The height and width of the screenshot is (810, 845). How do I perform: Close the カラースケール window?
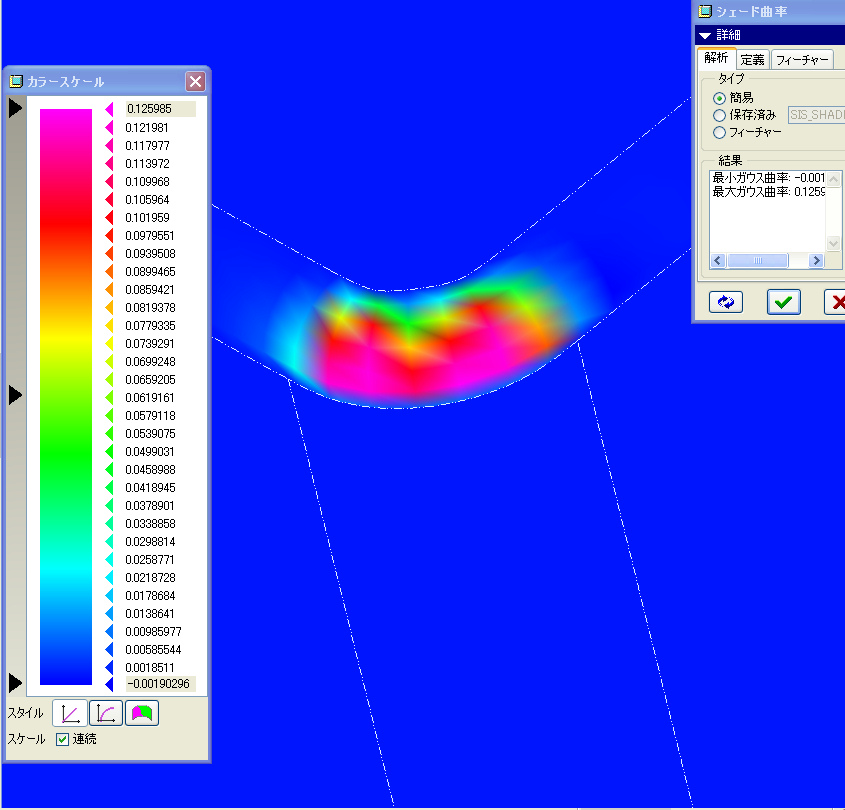195,82
